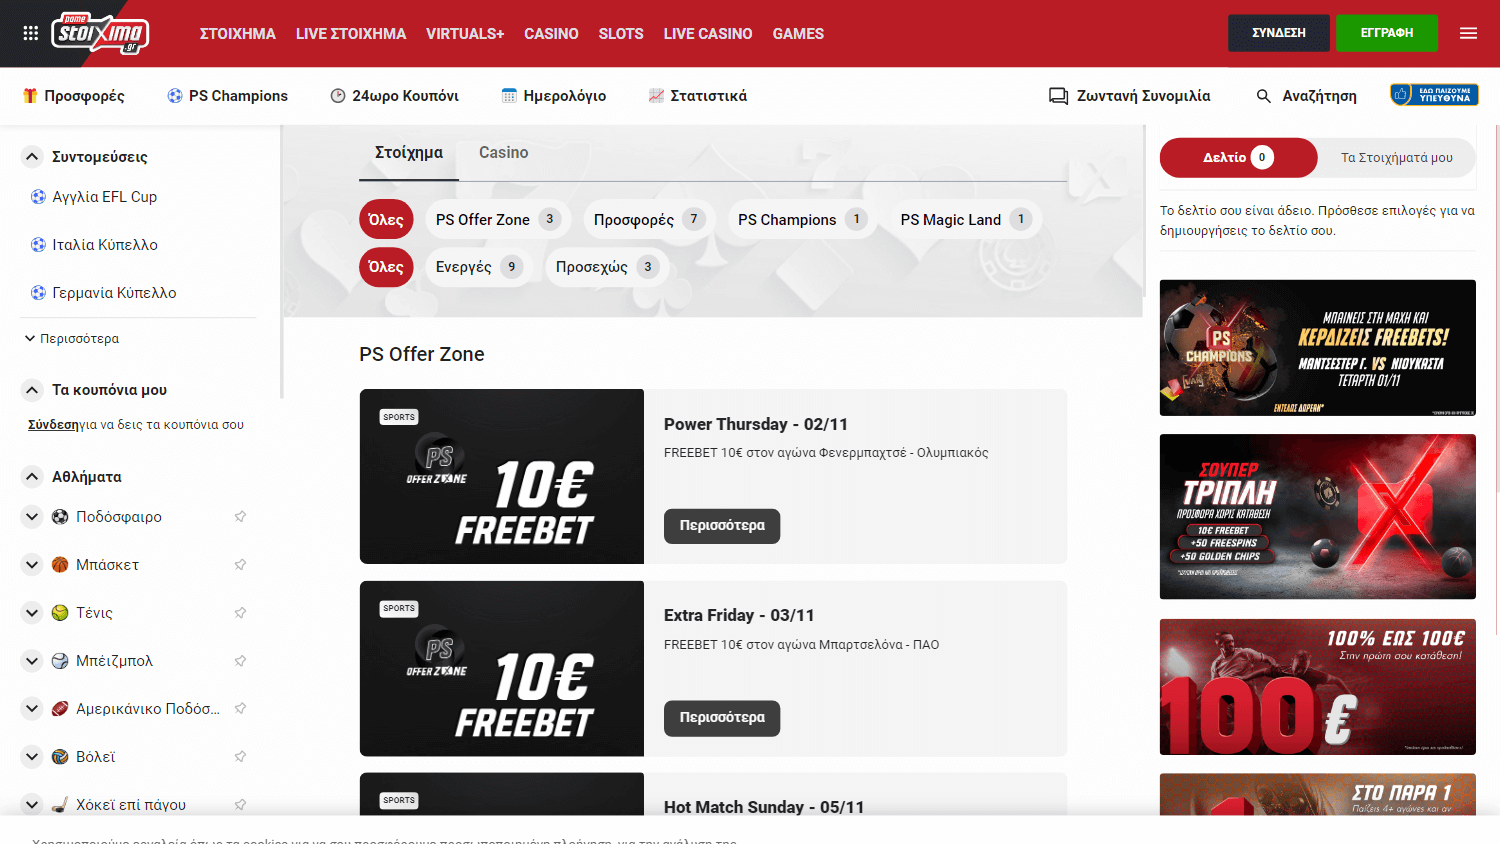The height and width of the screenshot is (844, 1500).
Task: Filter offers by Προσεχώς
Action: [x=605, y=267]
